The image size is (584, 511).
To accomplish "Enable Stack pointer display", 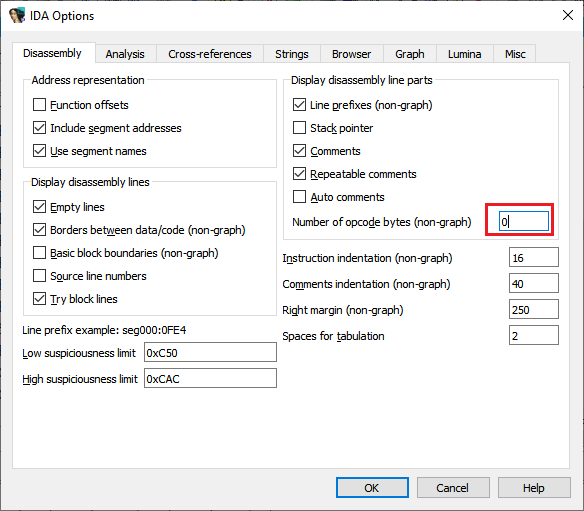I will coord(299,128).
